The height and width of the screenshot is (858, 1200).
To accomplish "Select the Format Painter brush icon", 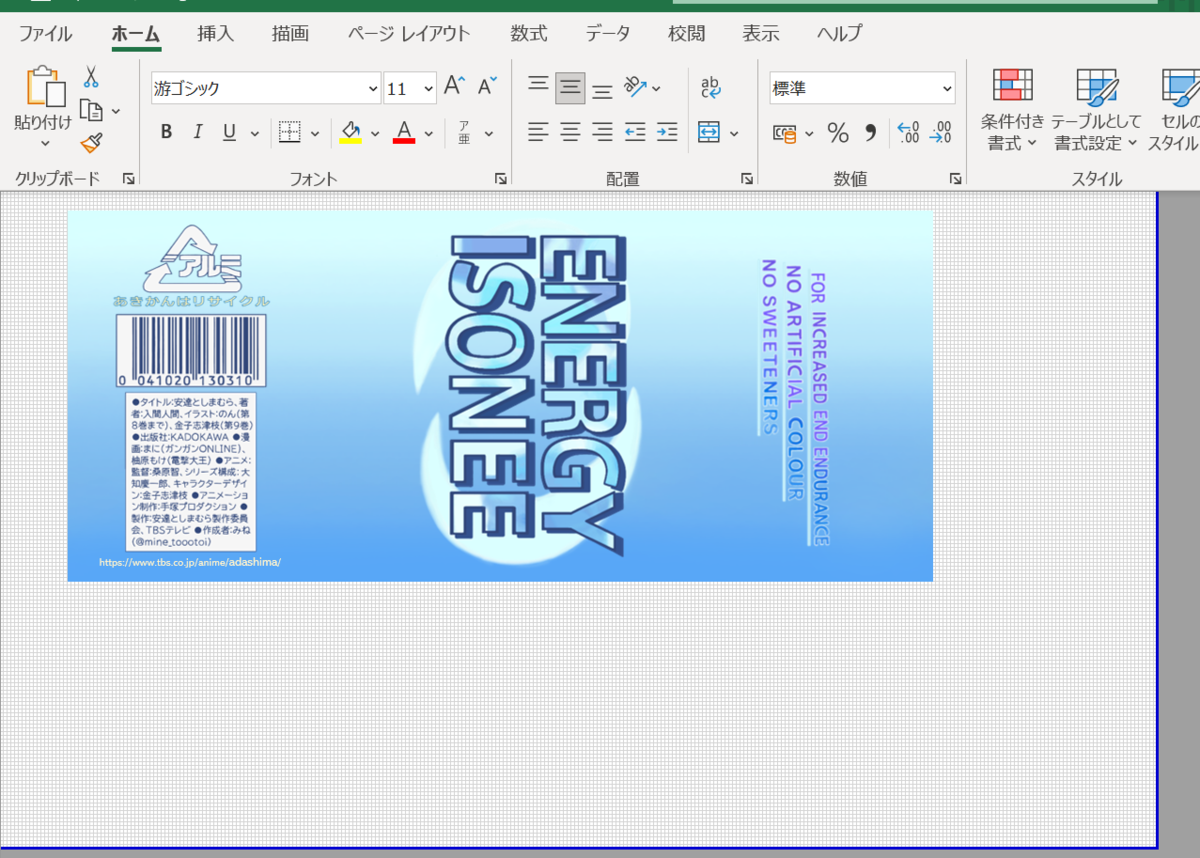I will (x=91, y=143).
